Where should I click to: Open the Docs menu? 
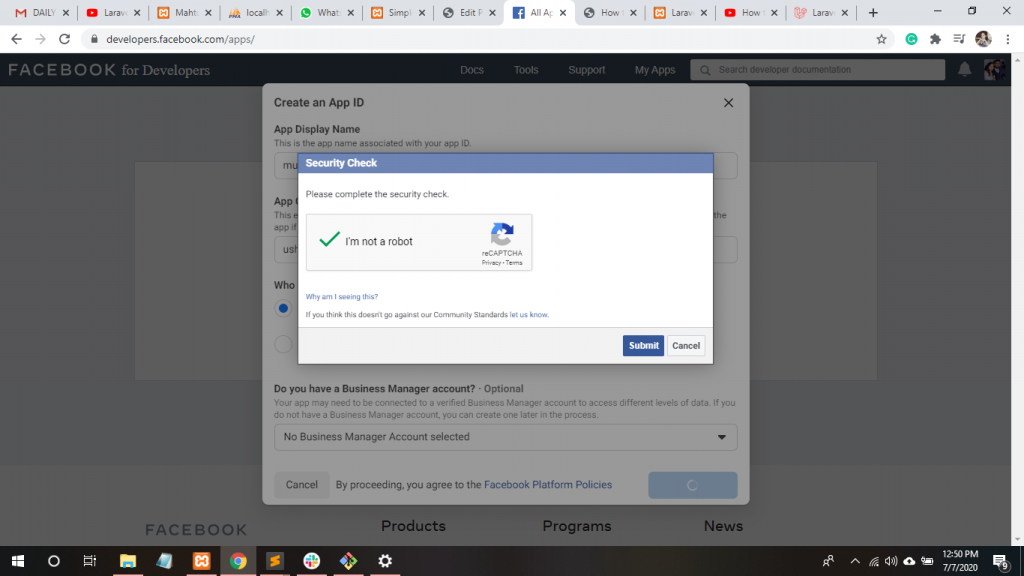[x=472, y=70]
